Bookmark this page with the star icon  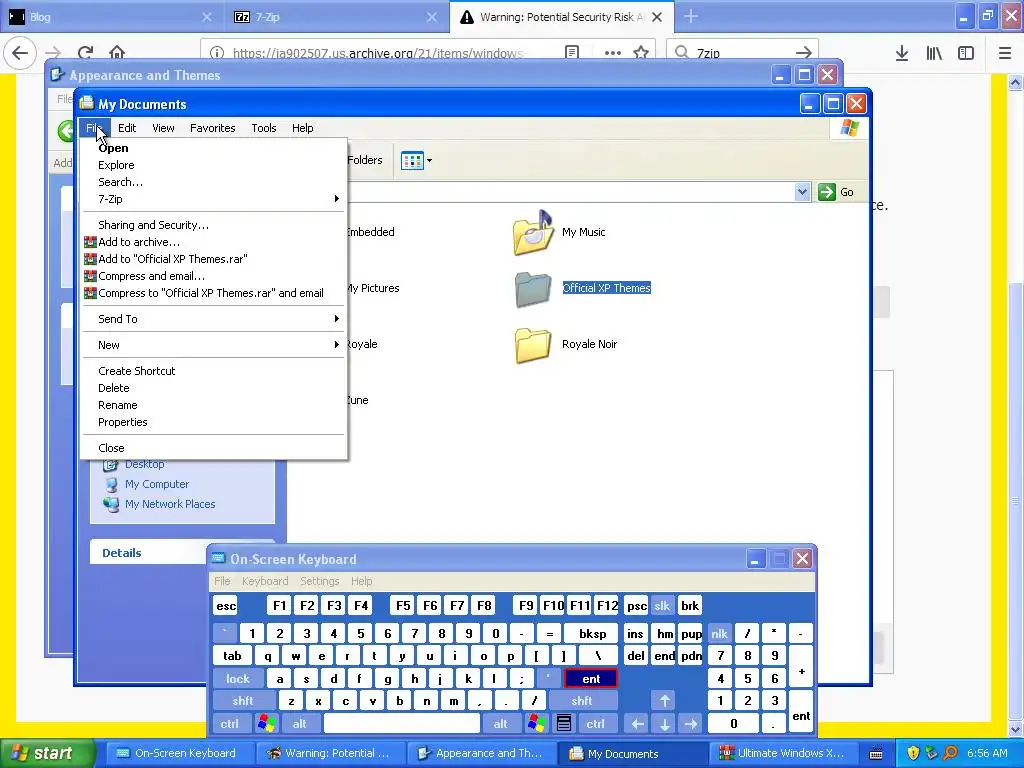[641, 53]
